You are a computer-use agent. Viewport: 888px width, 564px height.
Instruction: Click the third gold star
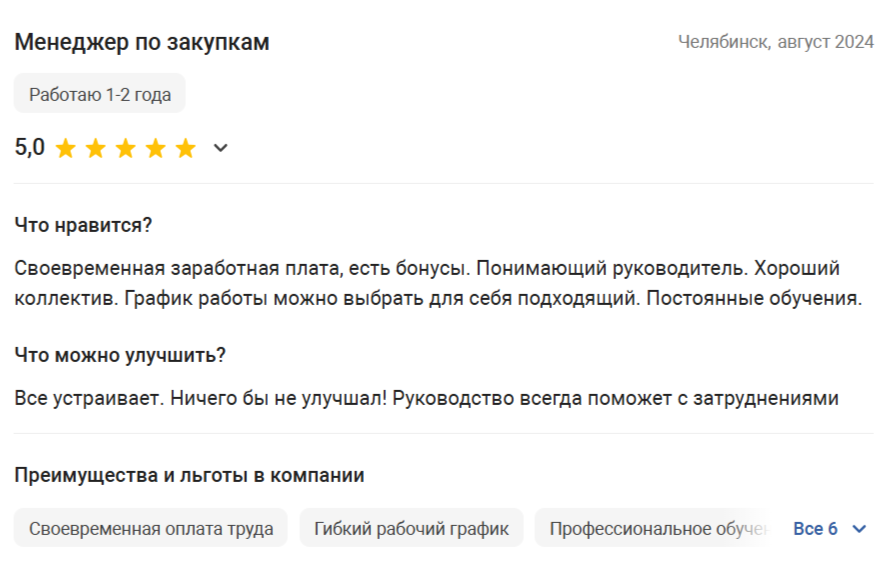tap(126, 148)
